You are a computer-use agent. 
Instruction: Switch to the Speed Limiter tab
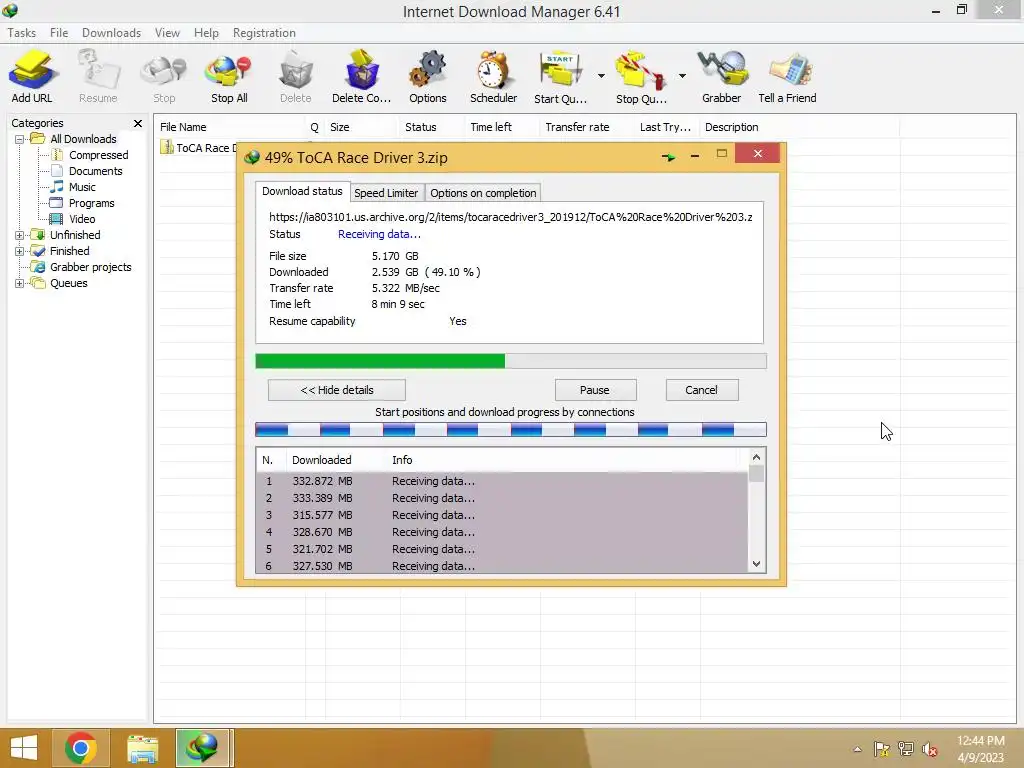[x=386, y=193]
